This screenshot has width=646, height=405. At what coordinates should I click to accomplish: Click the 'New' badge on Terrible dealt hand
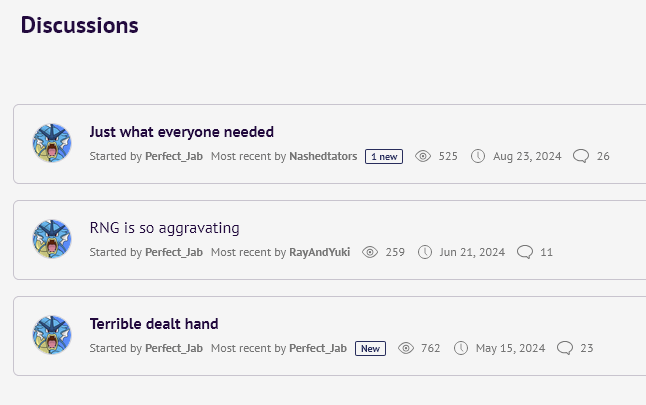pos(370,349)
